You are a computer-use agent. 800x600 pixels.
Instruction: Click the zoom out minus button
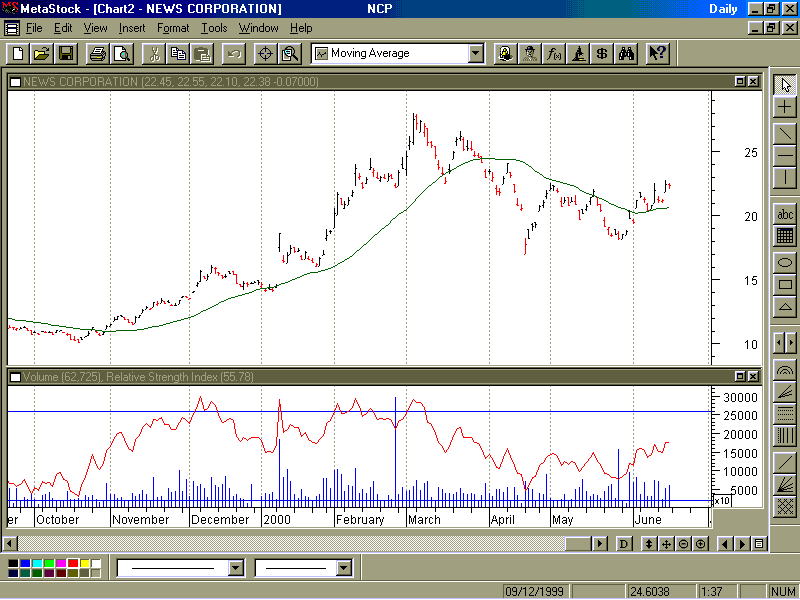point(684,543)
